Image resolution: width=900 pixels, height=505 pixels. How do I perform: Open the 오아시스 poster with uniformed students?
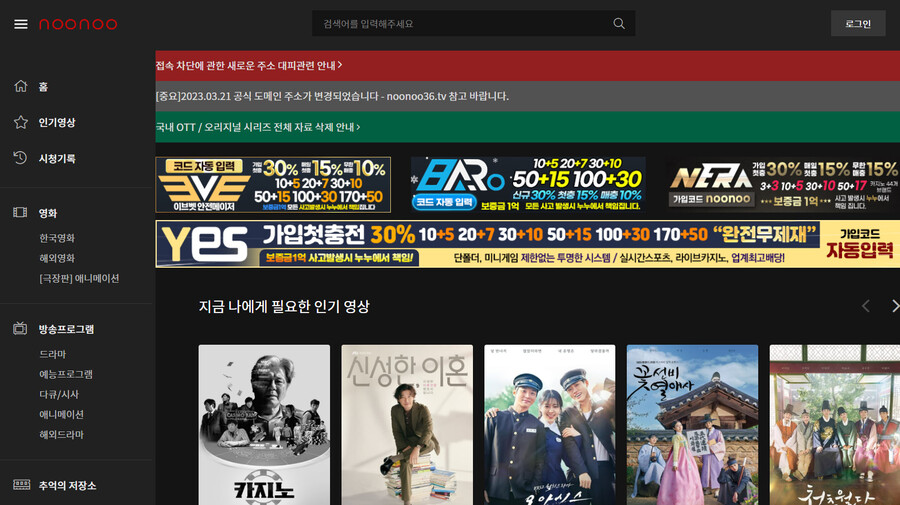point(550,425)
